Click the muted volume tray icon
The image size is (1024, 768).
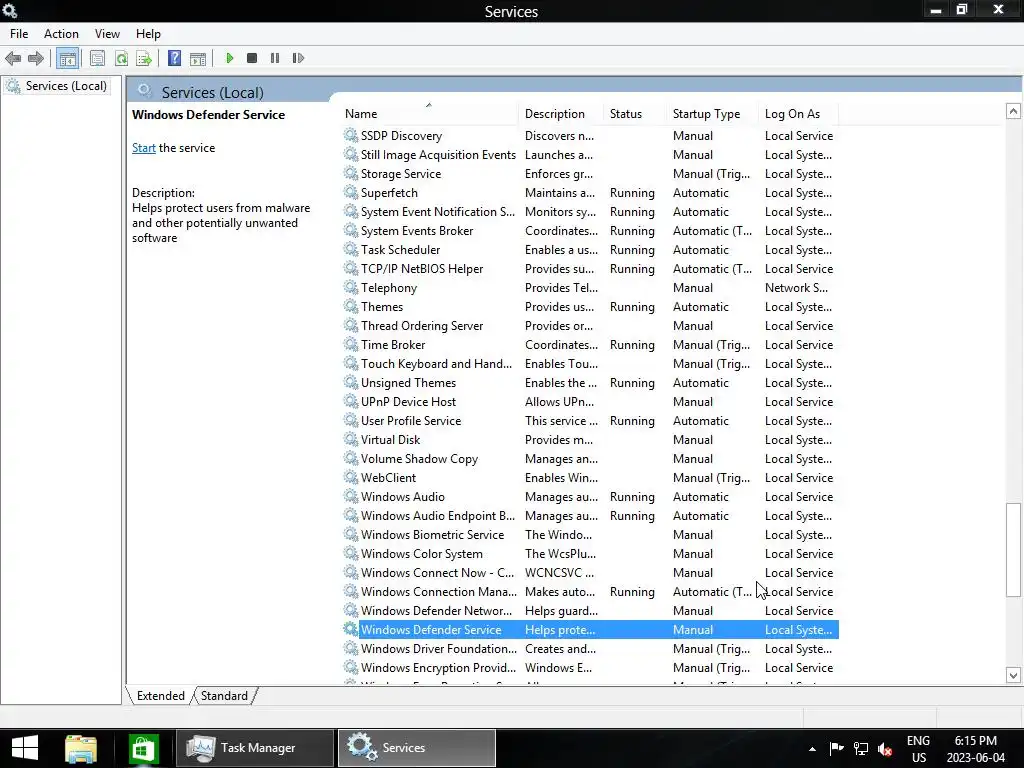[886, 749]
